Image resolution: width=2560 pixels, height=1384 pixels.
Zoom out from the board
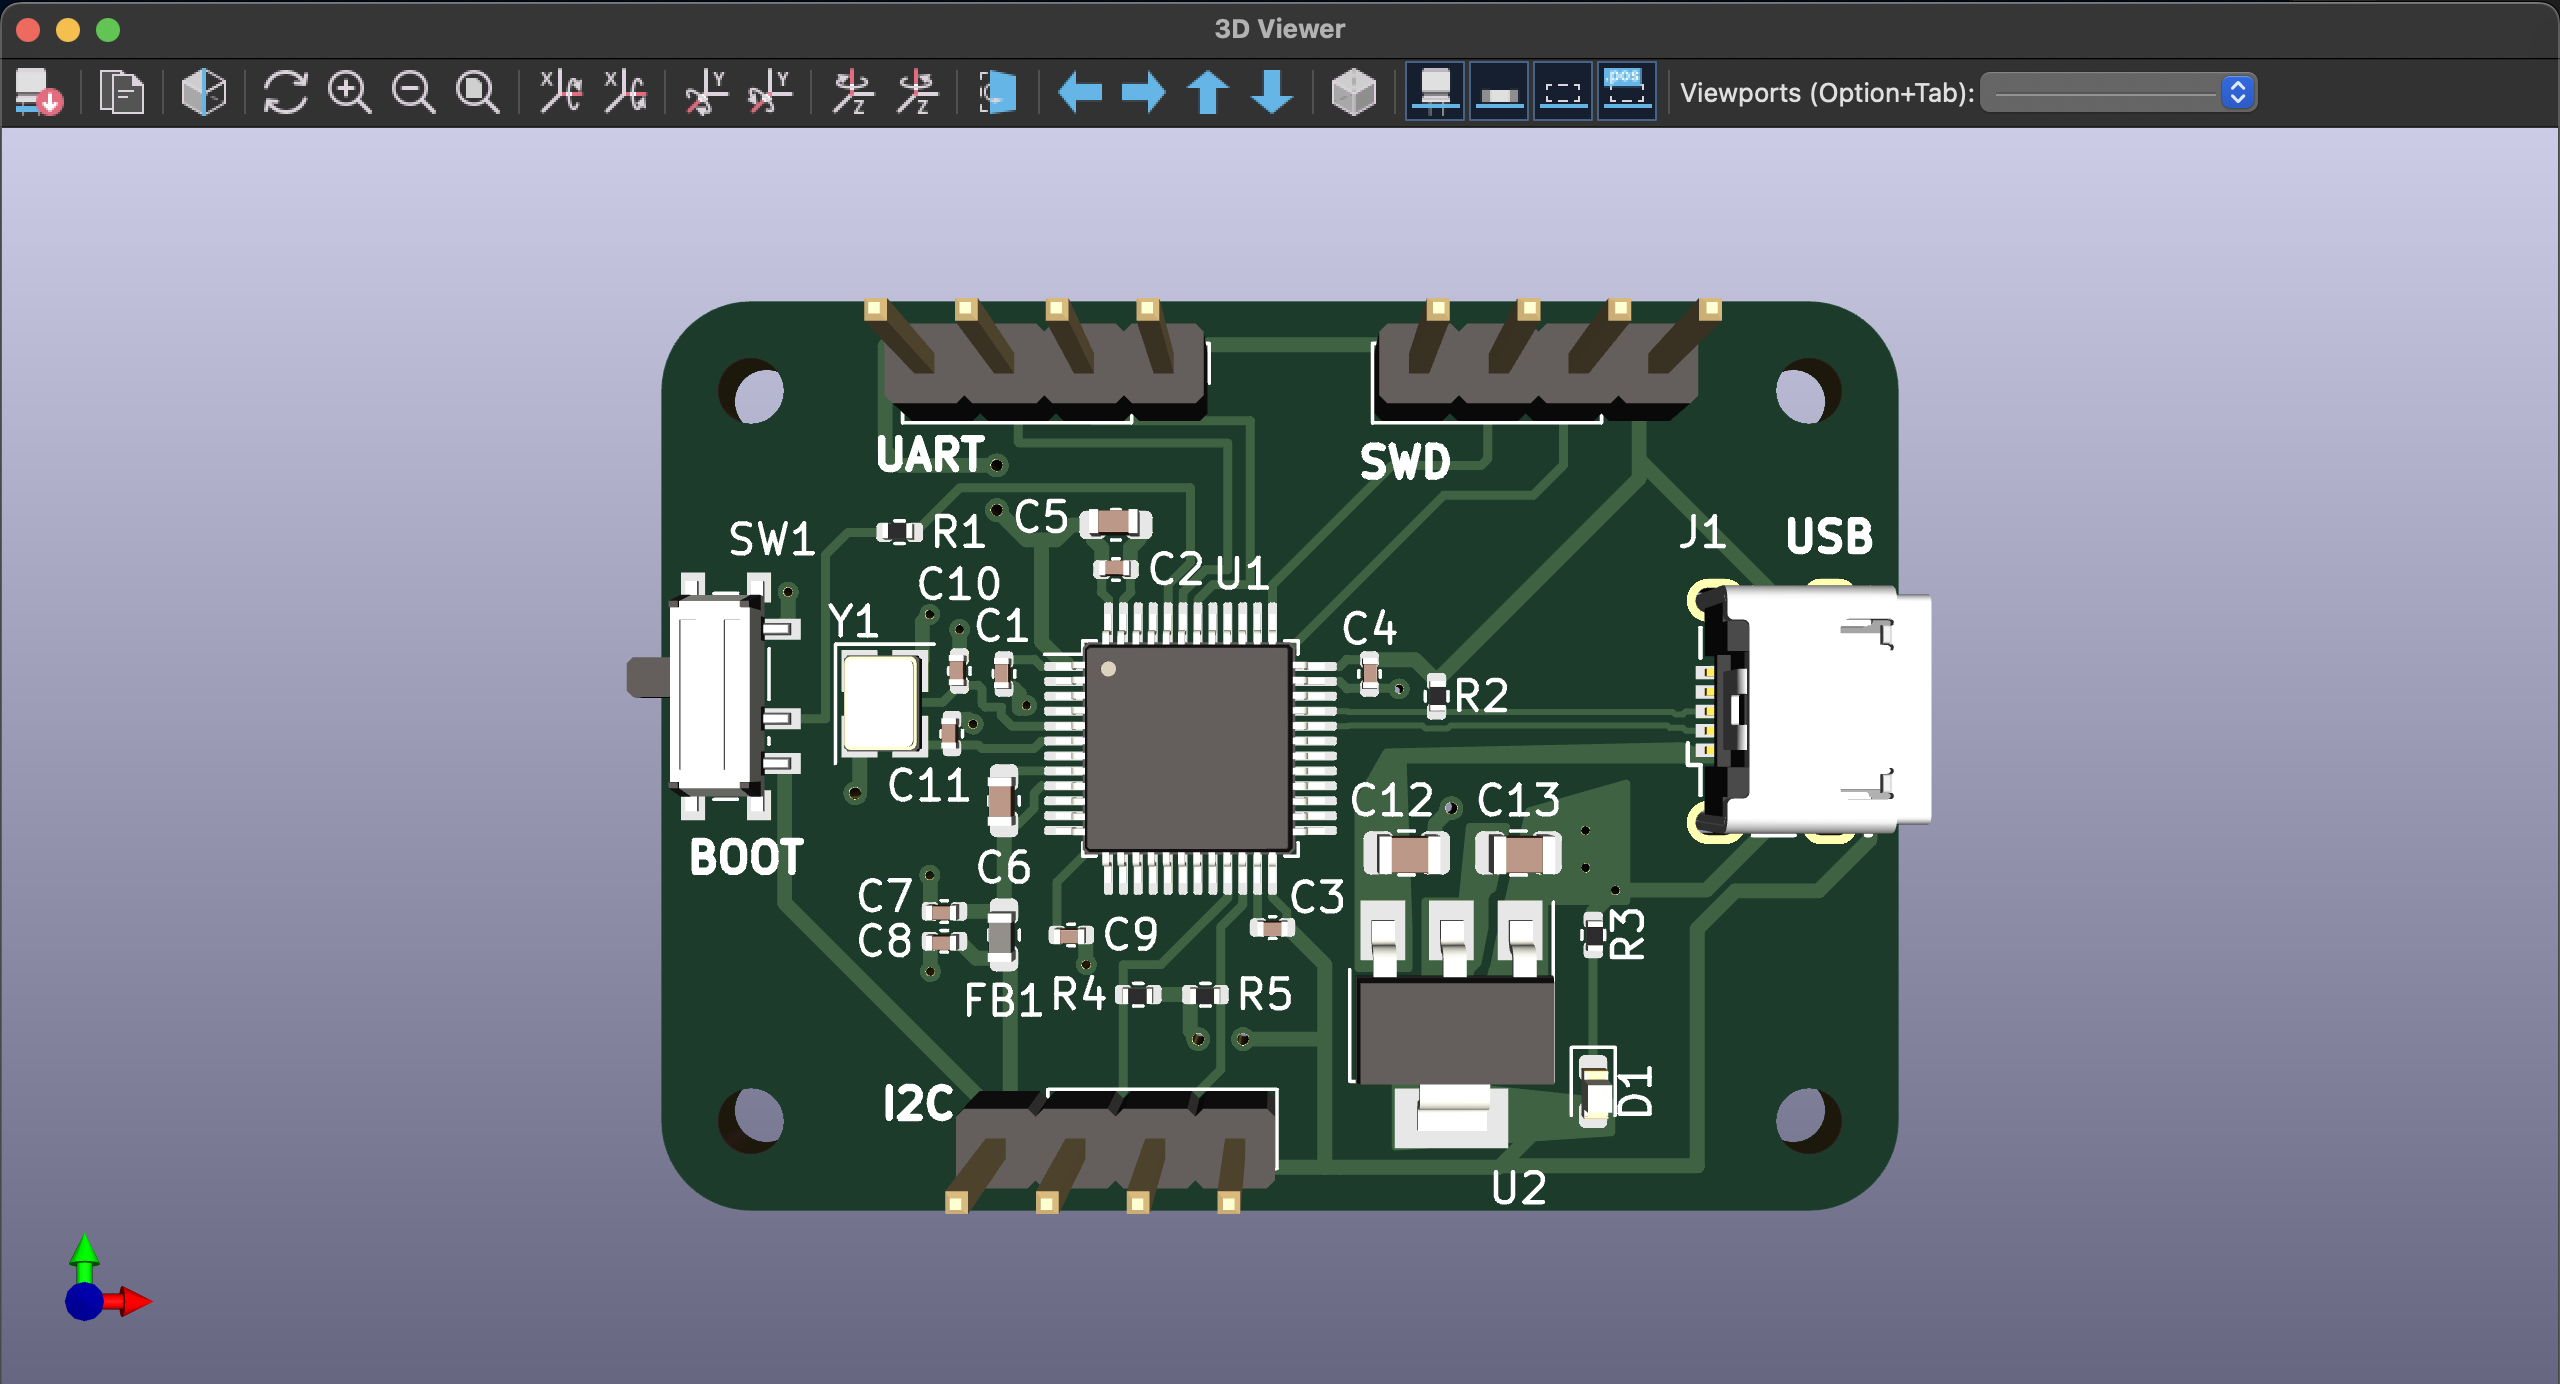[x=414, y=92]
